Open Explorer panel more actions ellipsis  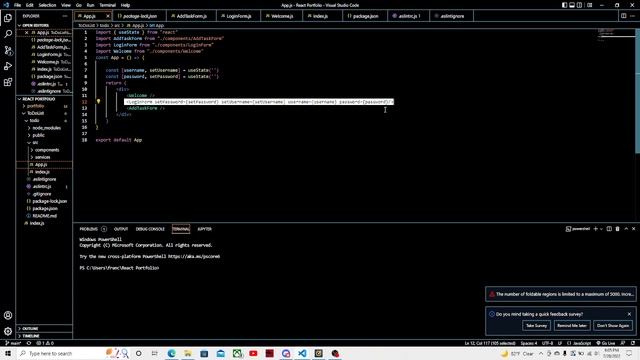click(x=65, y=16)
